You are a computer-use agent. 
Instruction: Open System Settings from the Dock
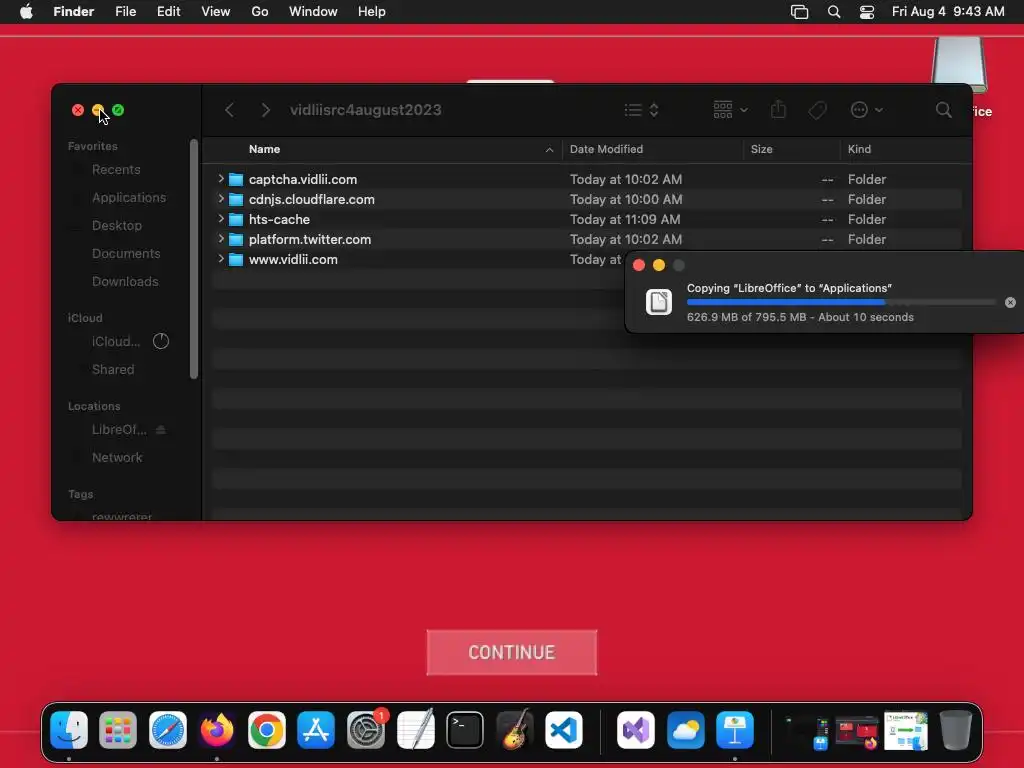[x=366, y=730]
